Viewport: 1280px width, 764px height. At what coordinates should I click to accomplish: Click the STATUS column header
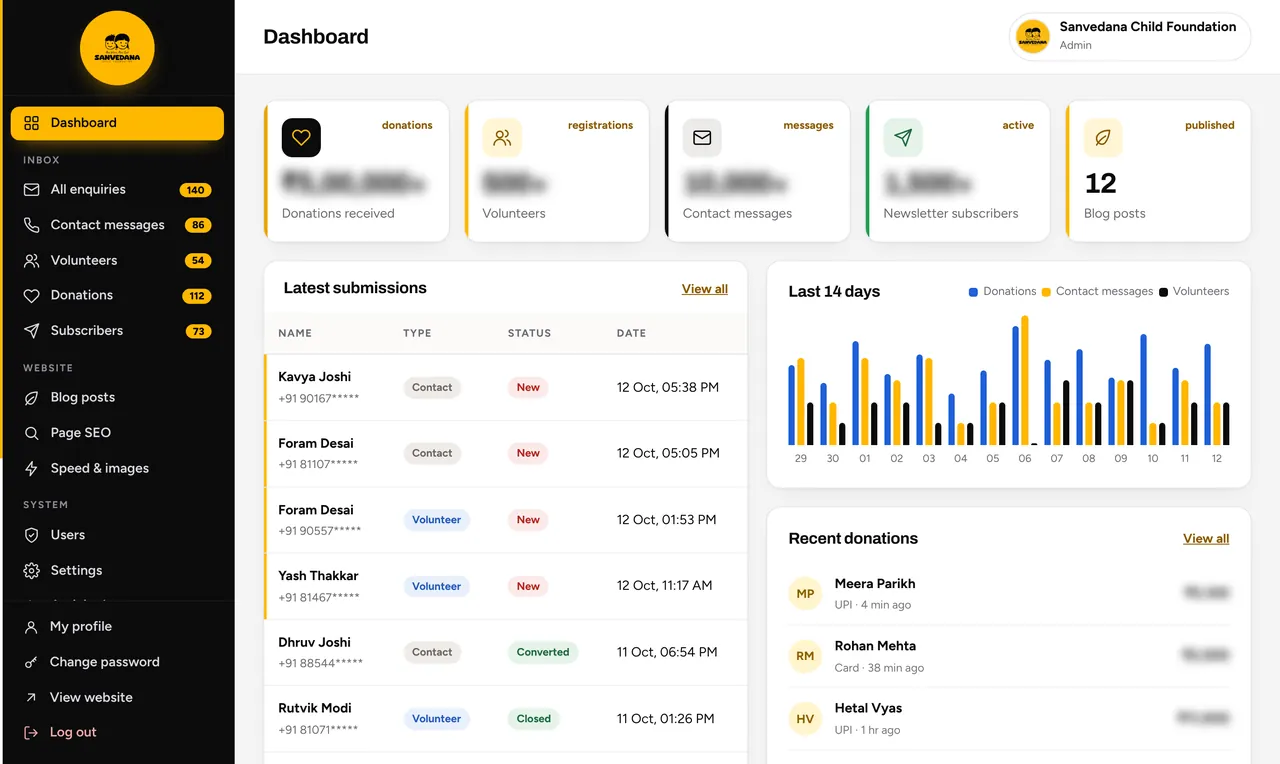click(529, 333)
